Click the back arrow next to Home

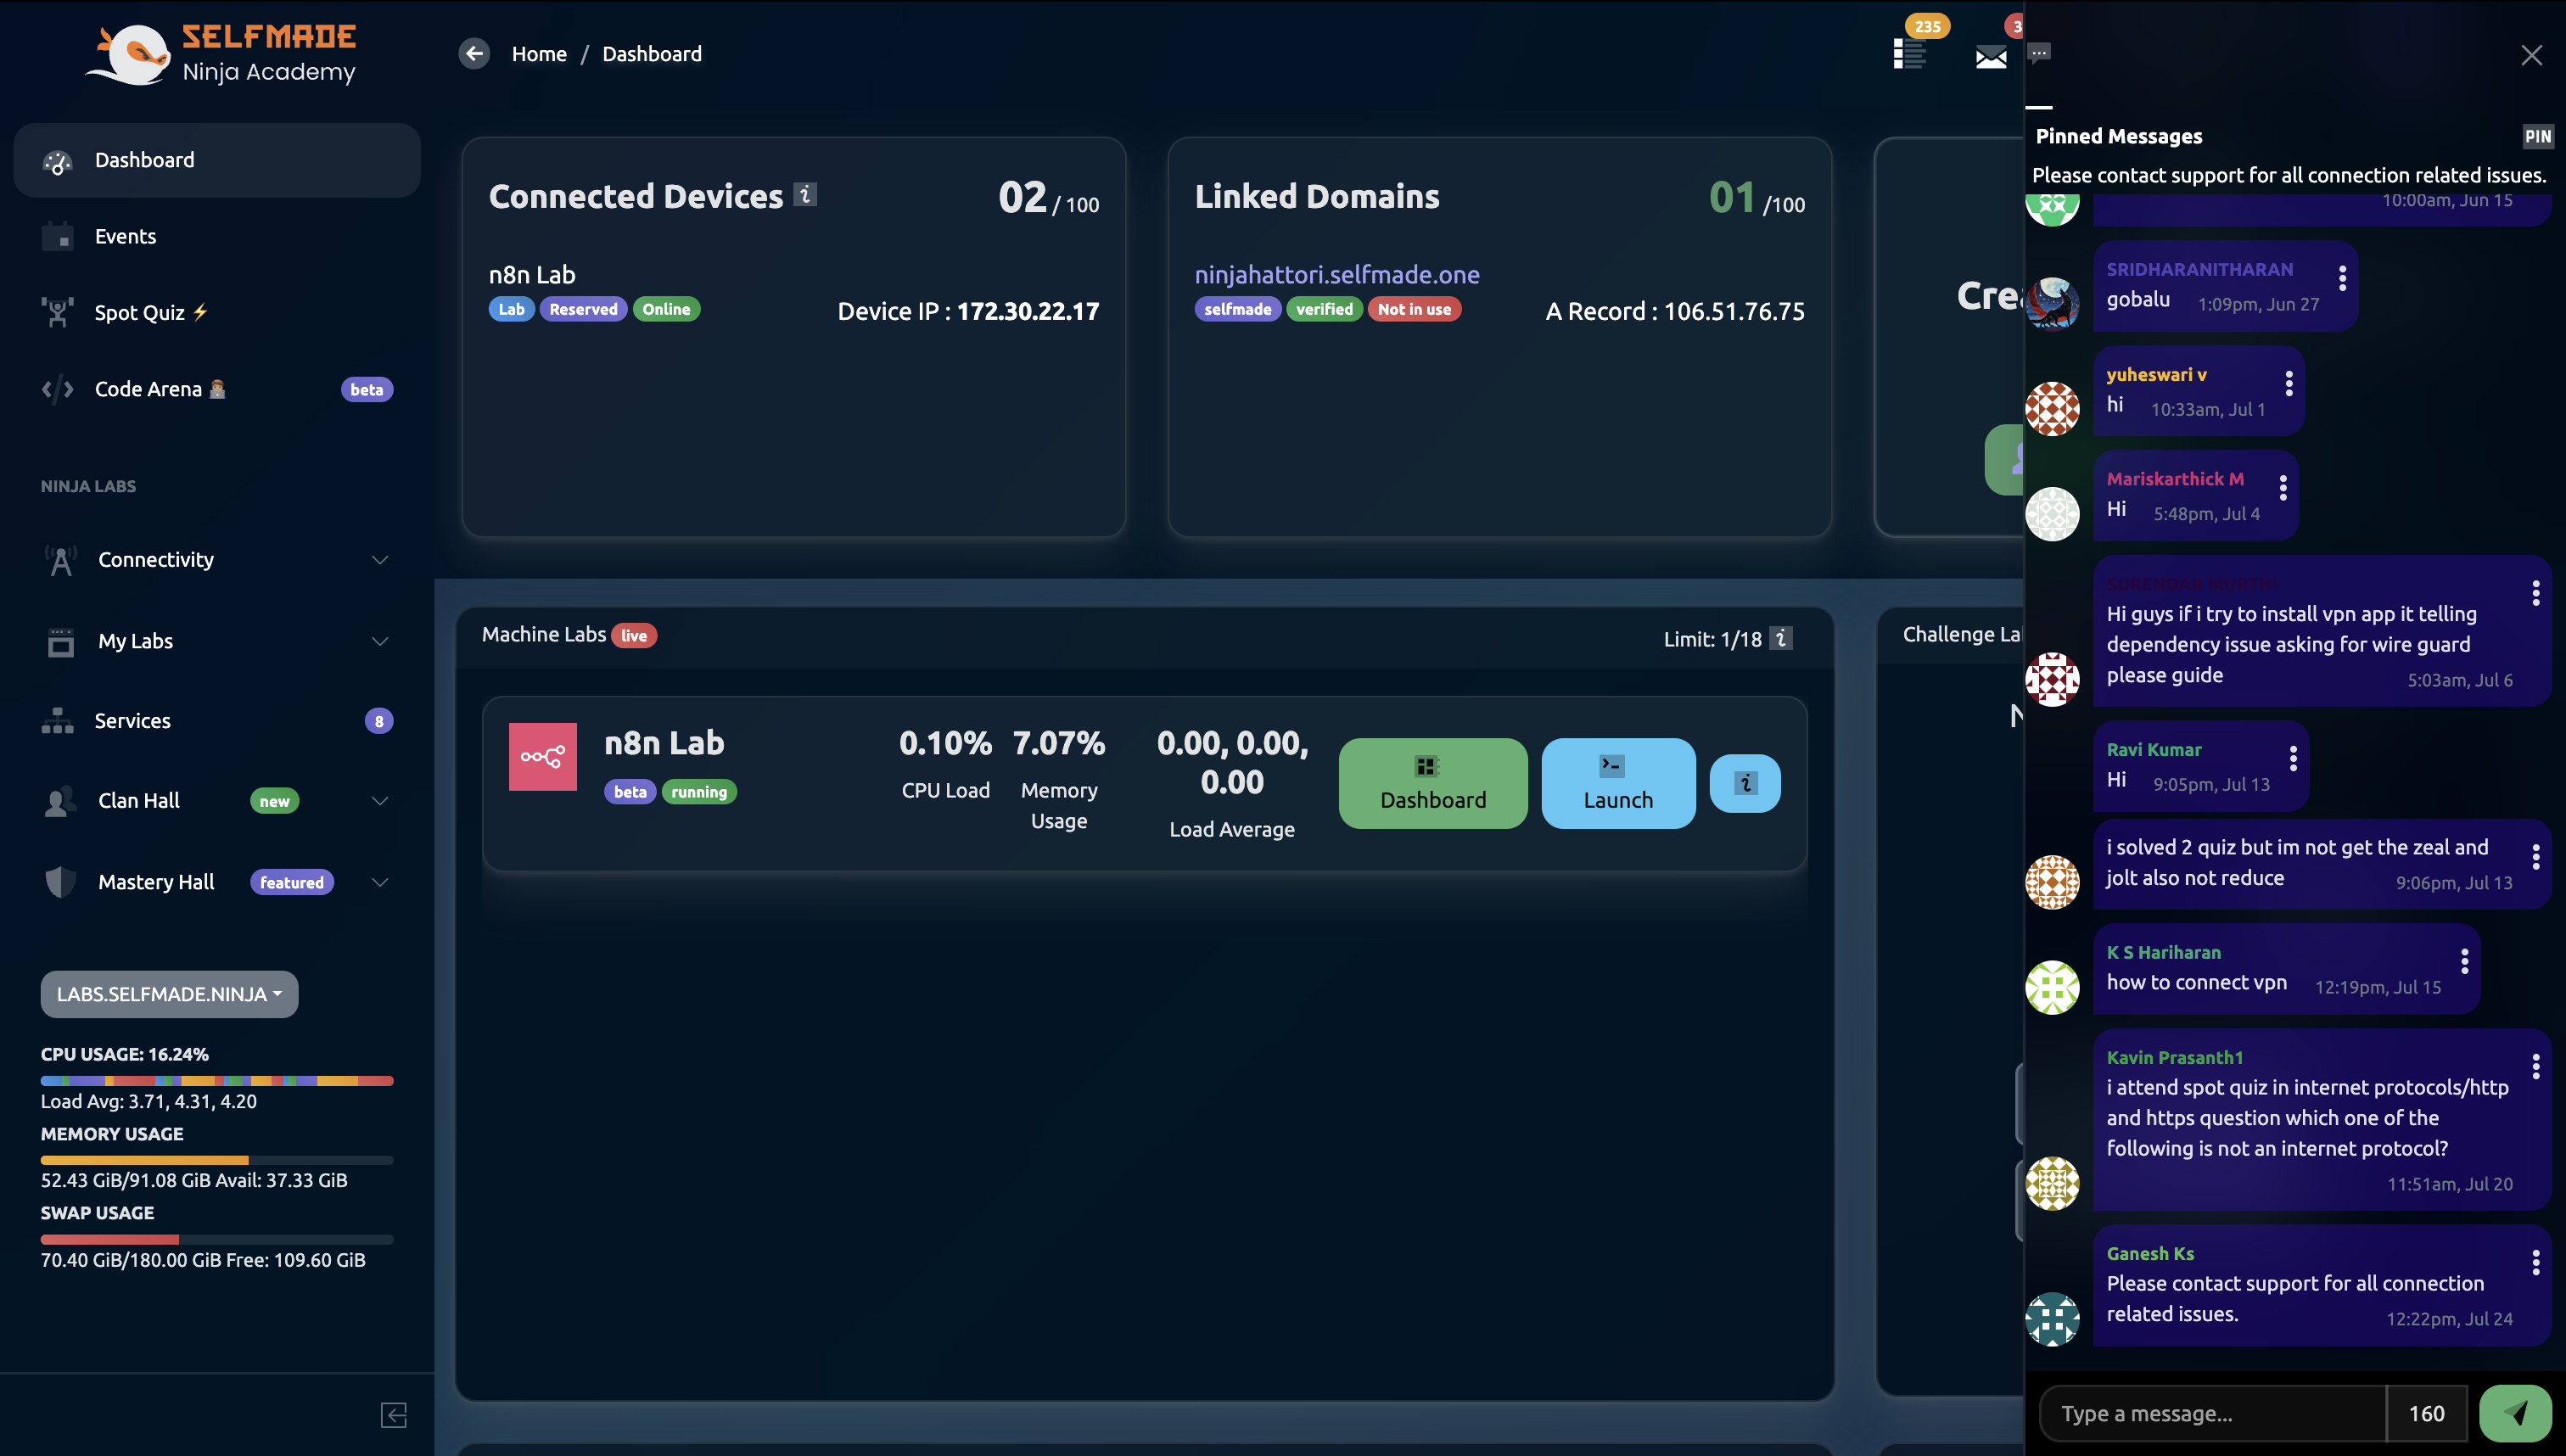[x=474, y=54]
